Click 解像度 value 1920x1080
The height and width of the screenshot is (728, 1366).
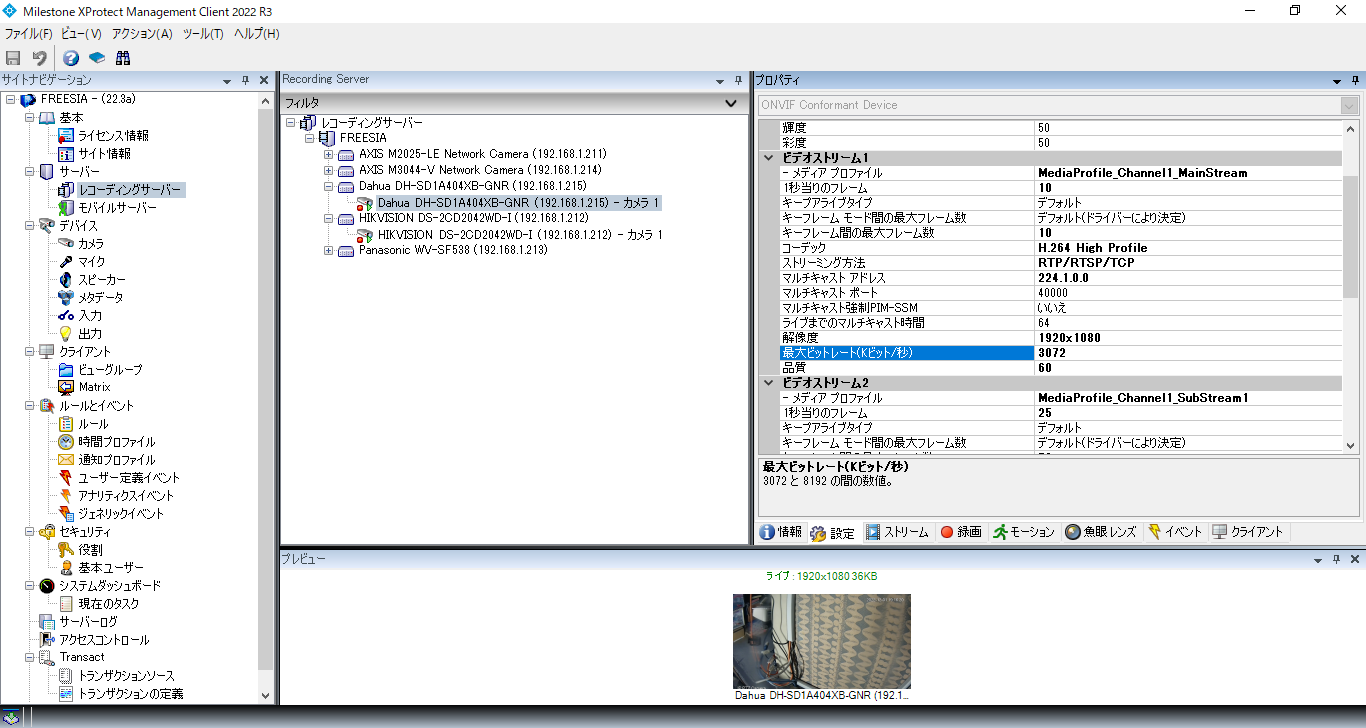[x=1188, y=338]
